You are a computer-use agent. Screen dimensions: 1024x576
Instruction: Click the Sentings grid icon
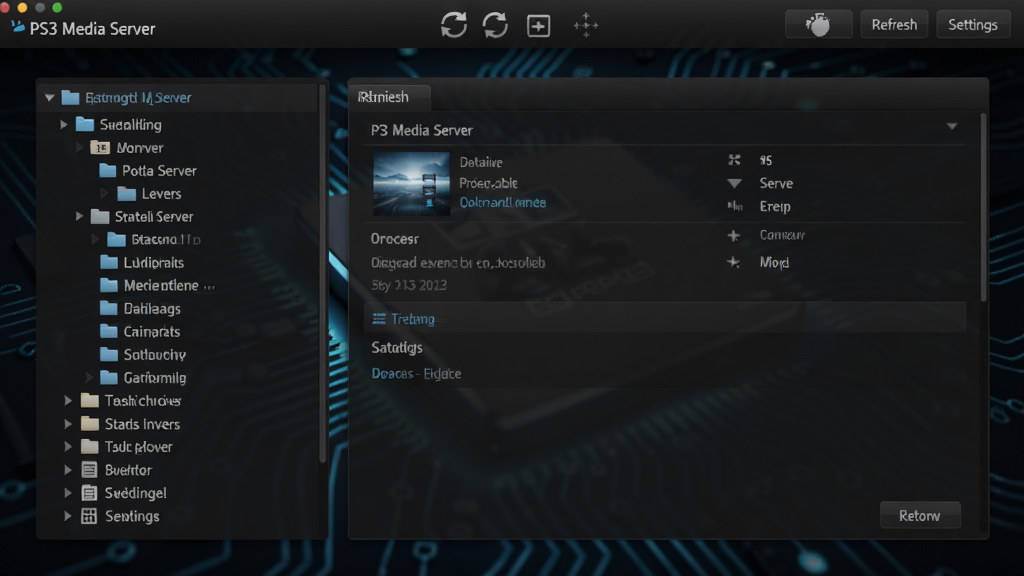click(x=89, y=516)
